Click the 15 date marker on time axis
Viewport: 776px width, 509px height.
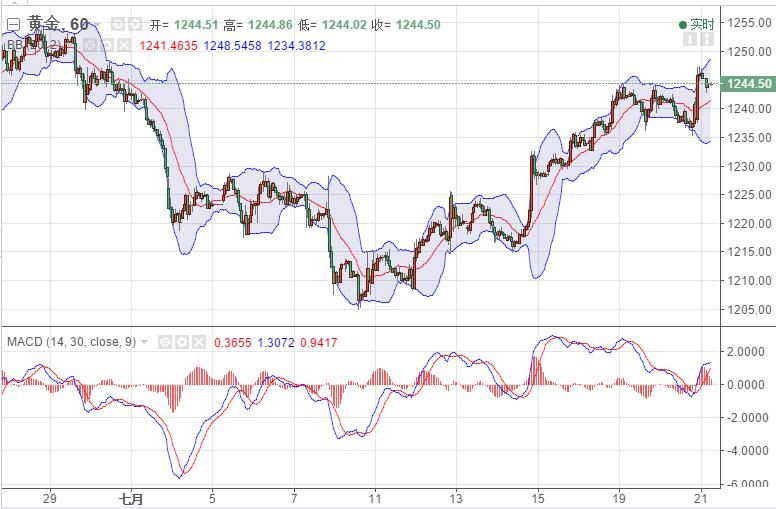tap(537, 497)
